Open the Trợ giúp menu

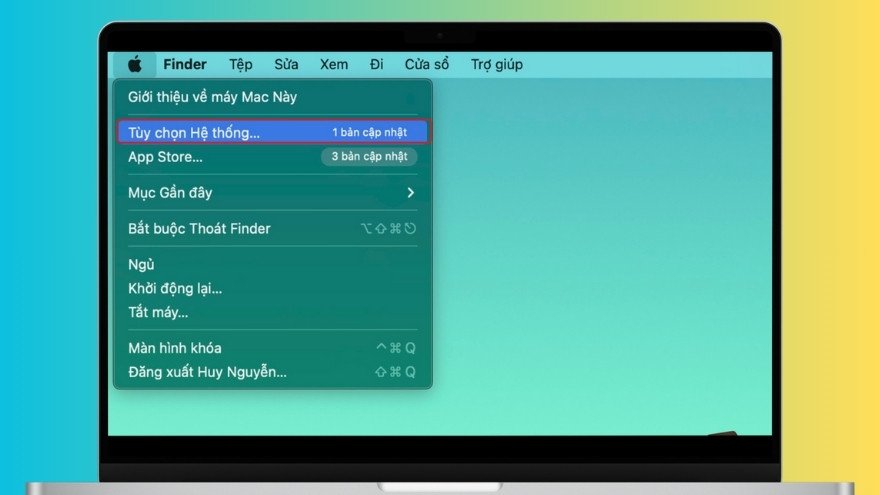pos(497,65)
